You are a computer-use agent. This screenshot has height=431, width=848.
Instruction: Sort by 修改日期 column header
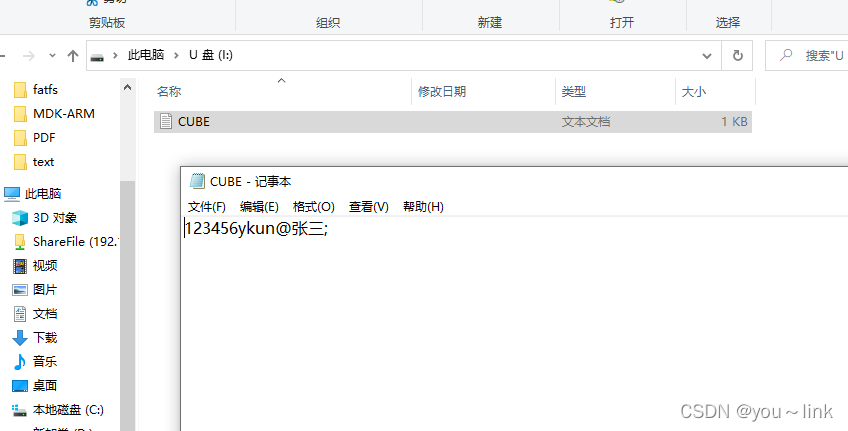[x=442, y=92]
